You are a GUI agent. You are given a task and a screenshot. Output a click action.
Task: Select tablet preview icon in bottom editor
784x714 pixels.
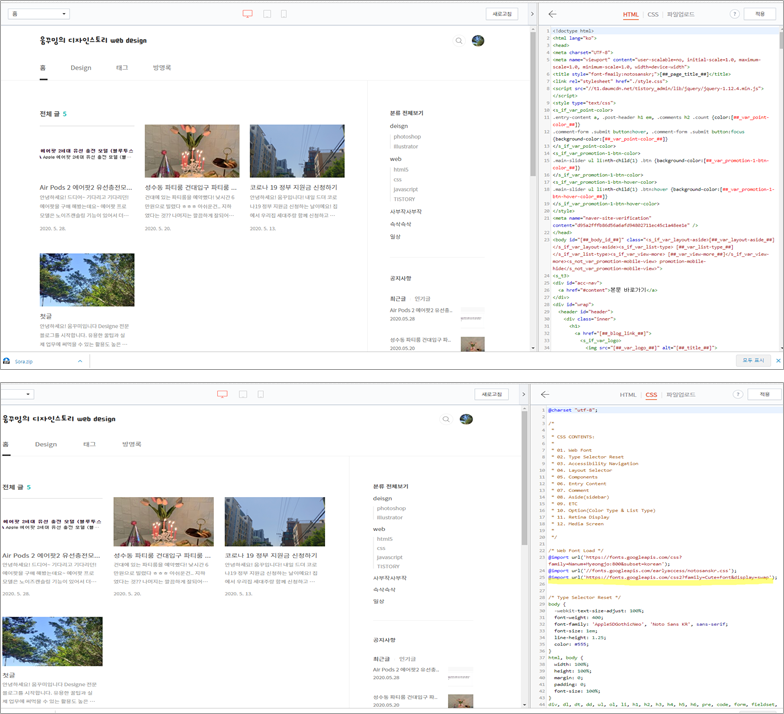tap(243, 394)
